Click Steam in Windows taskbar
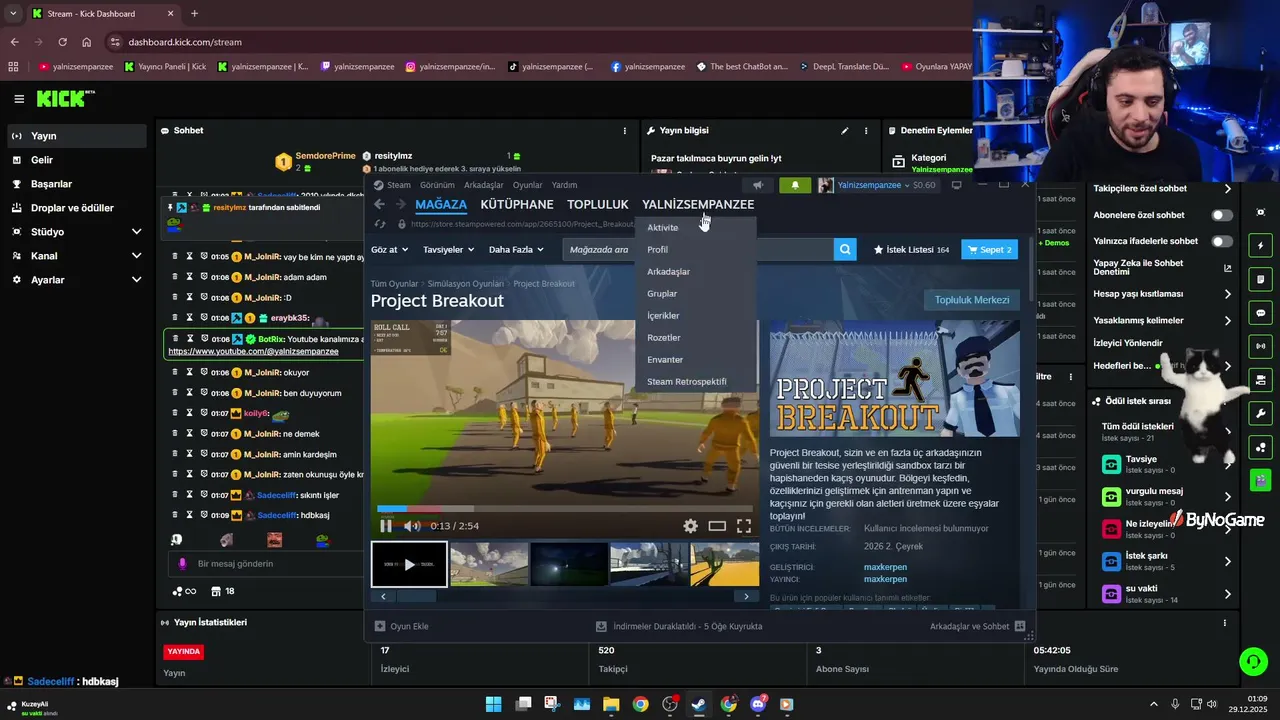1280x720 pixels. pyautogui.click(x=698, y=704)
